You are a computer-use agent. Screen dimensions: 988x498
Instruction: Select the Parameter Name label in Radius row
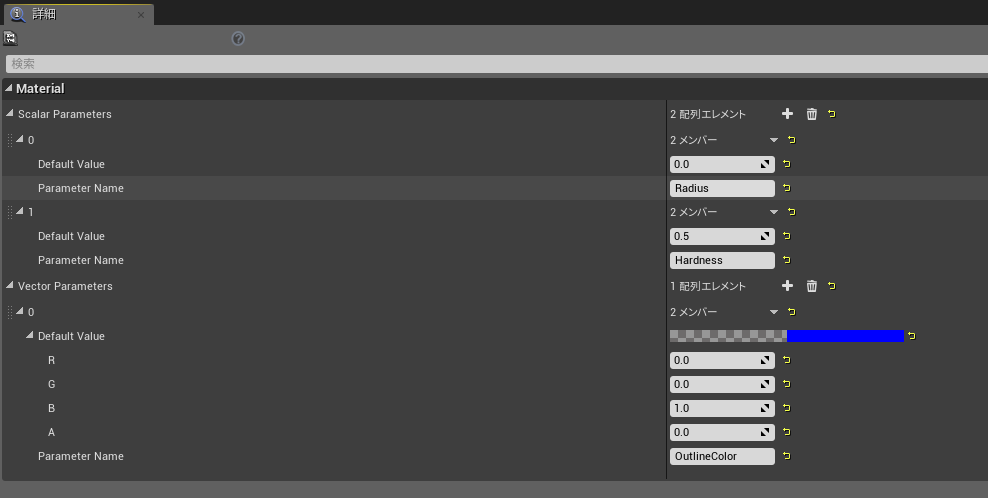(x=81, y=188)
